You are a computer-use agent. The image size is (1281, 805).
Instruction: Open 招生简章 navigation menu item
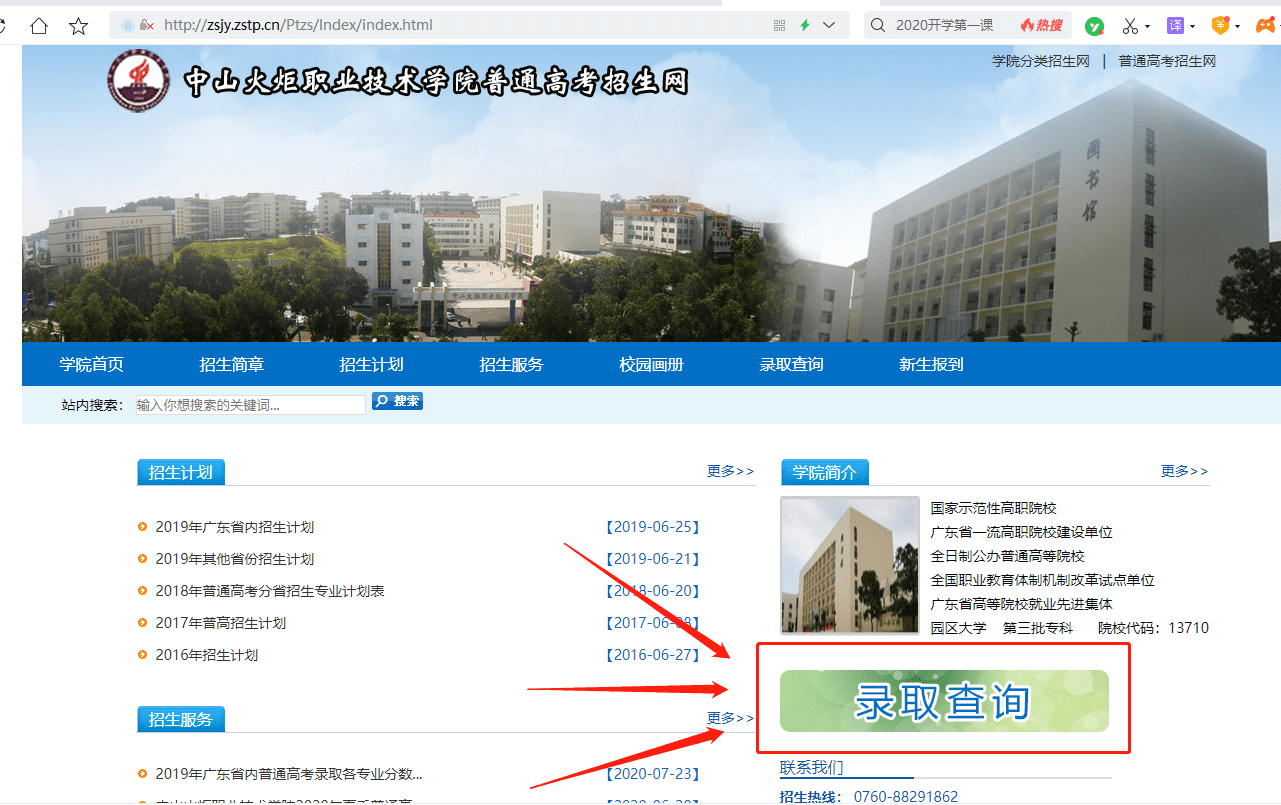point(232,364)
